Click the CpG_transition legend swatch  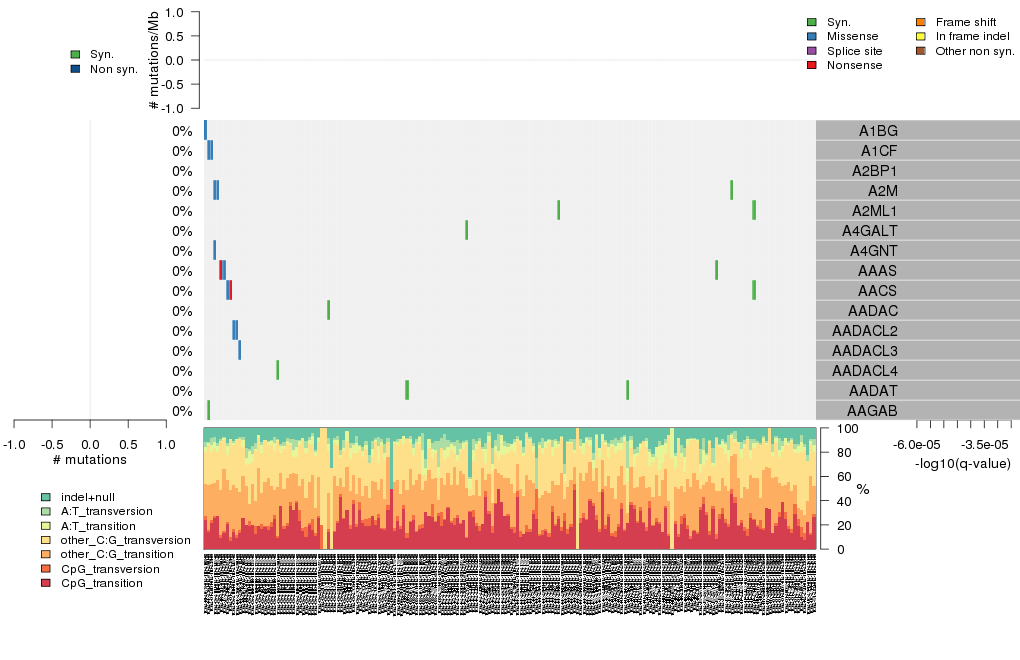pyautogui.click(x=46, y=583)
